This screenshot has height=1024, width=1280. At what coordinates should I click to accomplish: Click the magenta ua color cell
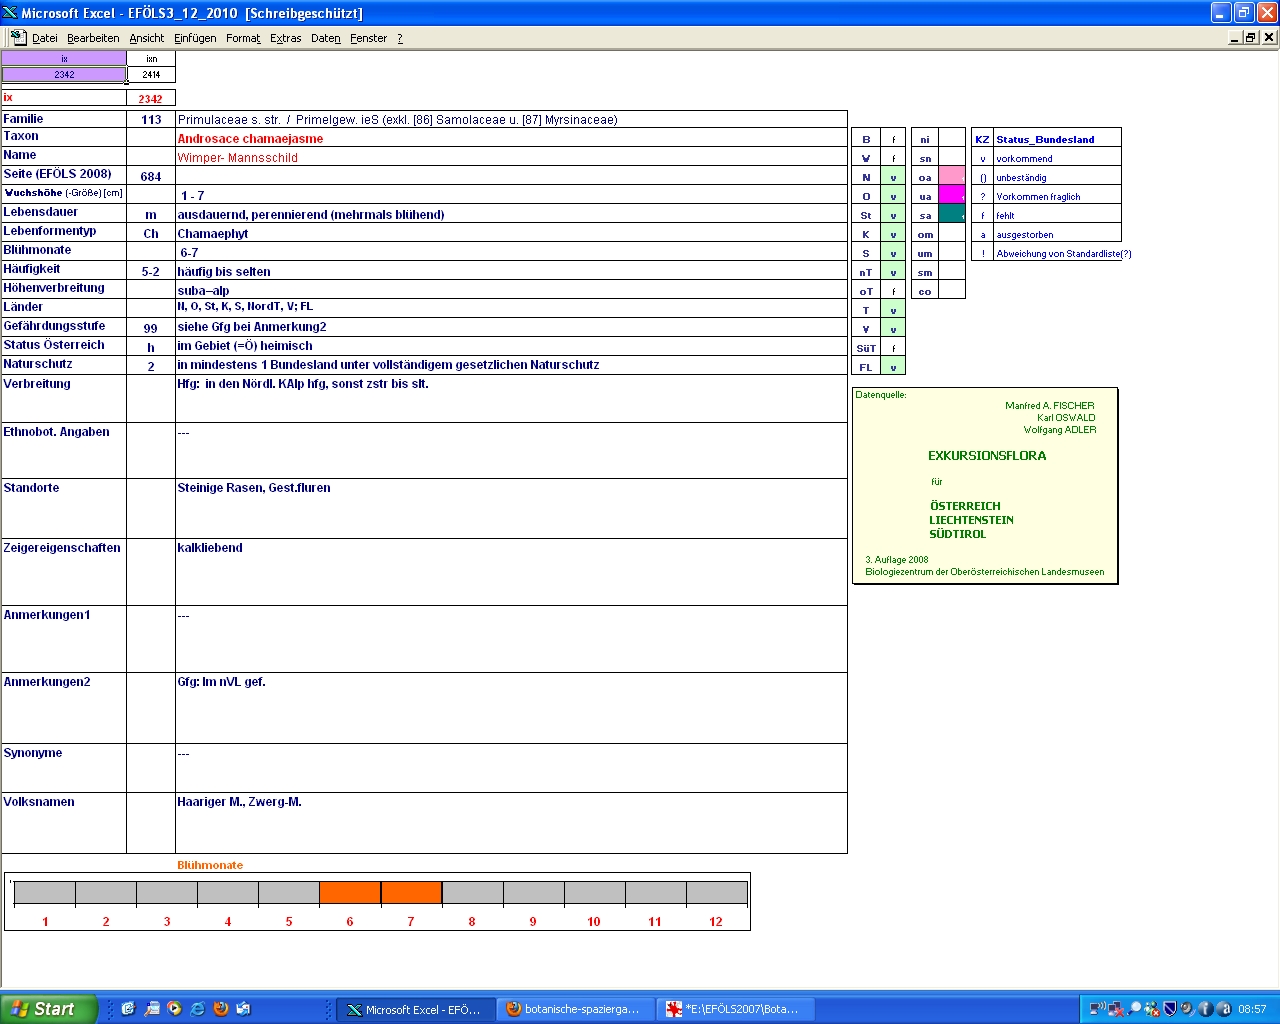(952, 195)
